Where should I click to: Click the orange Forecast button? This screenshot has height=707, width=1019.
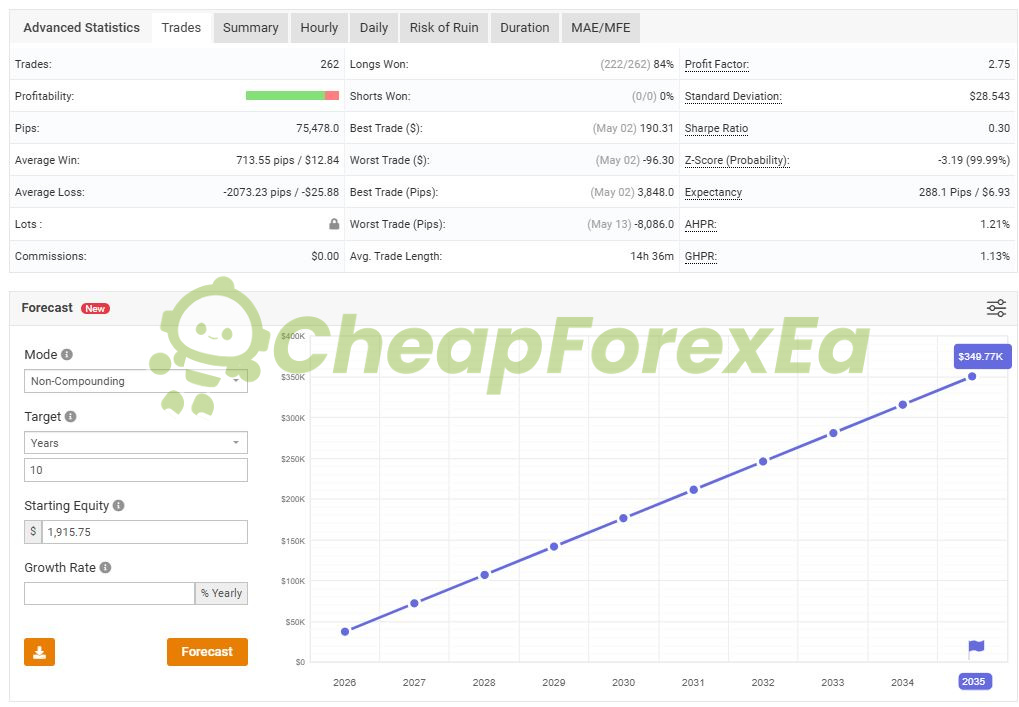click(x=207, y=652)
